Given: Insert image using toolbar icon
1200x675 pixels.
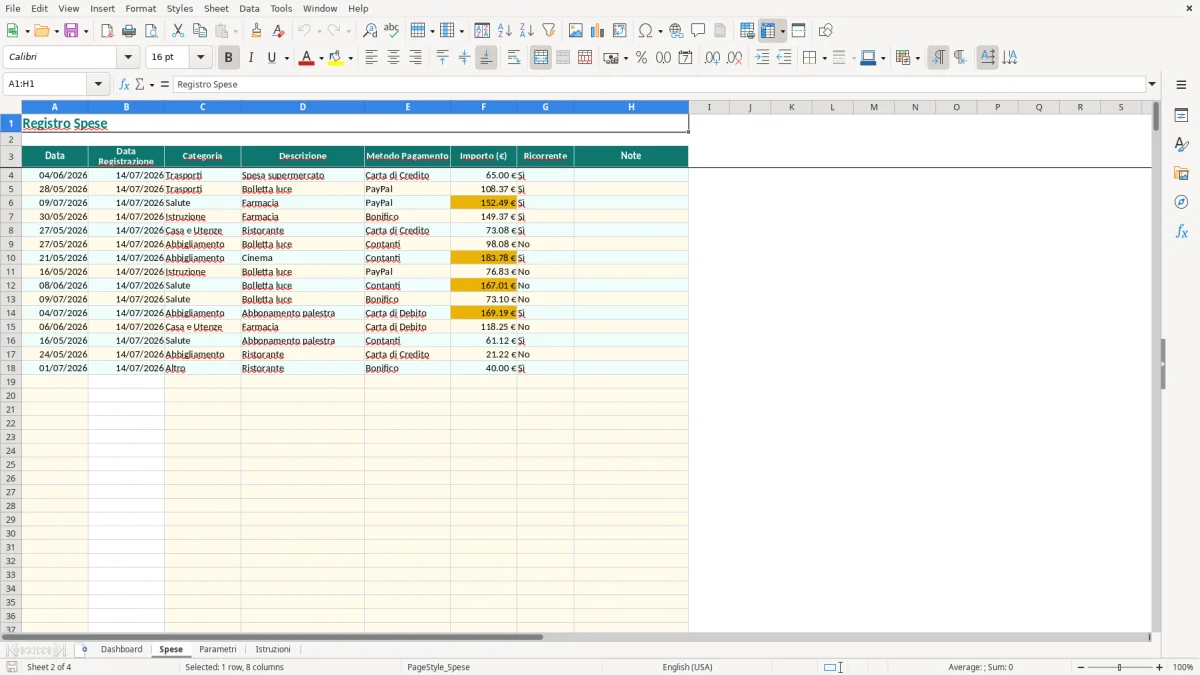Looking at the screenshot, I should point(576,31).
